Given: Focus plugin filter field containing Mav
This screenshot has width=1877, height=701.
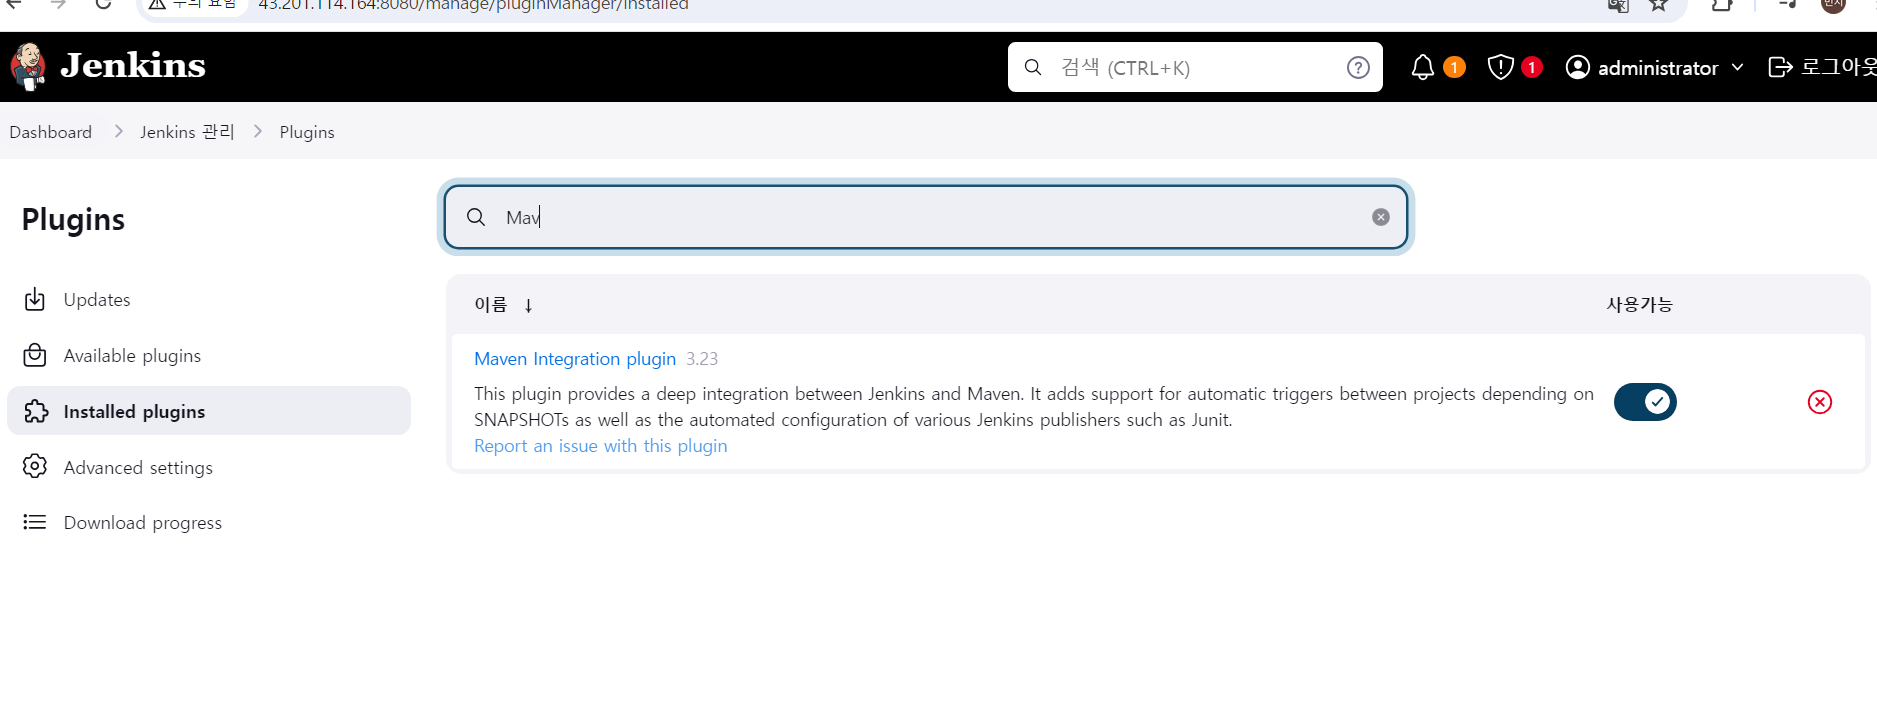Looking at the screenshot, I should pos(925,217).
